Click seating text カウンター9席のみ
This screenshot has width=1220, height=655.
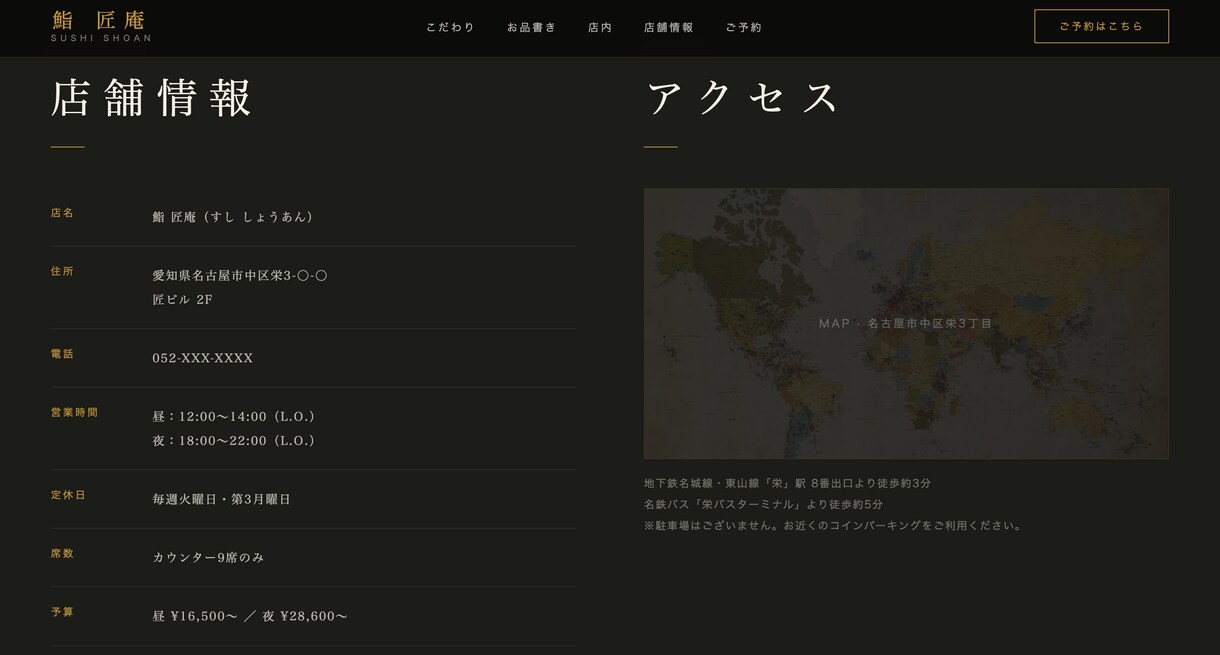tap(208, 557)
